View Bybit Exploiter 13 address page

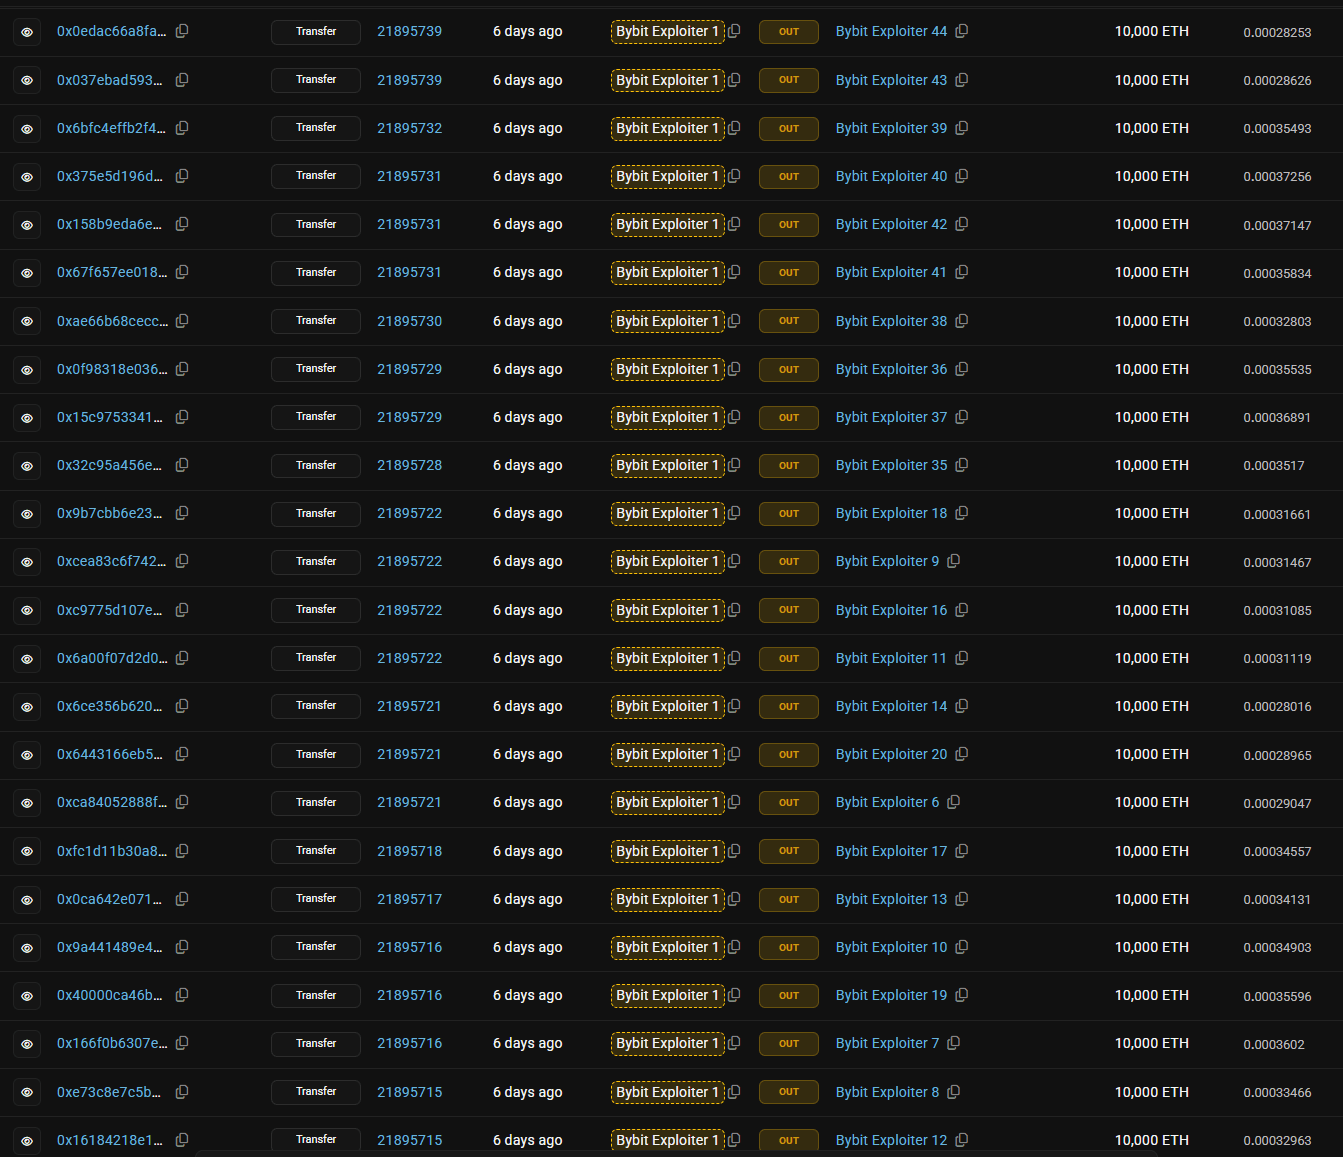click(x=891, y=899)
